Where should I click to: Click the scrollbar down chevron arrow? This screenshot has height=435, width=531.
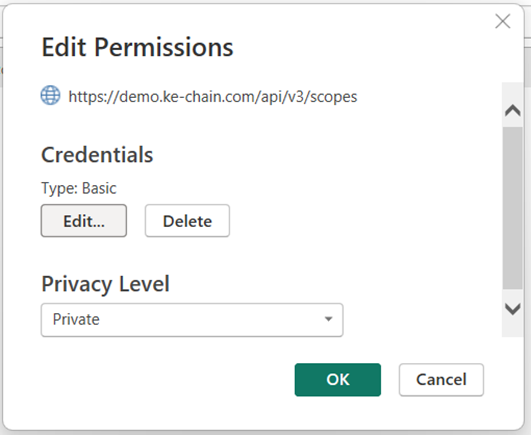pyautogui.click(x=513, y=309)
